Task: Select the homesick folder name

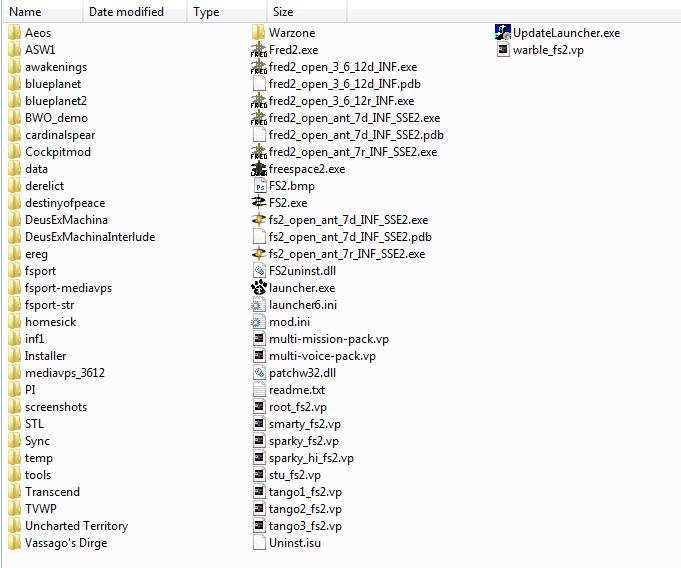Action: pos(50,322)
